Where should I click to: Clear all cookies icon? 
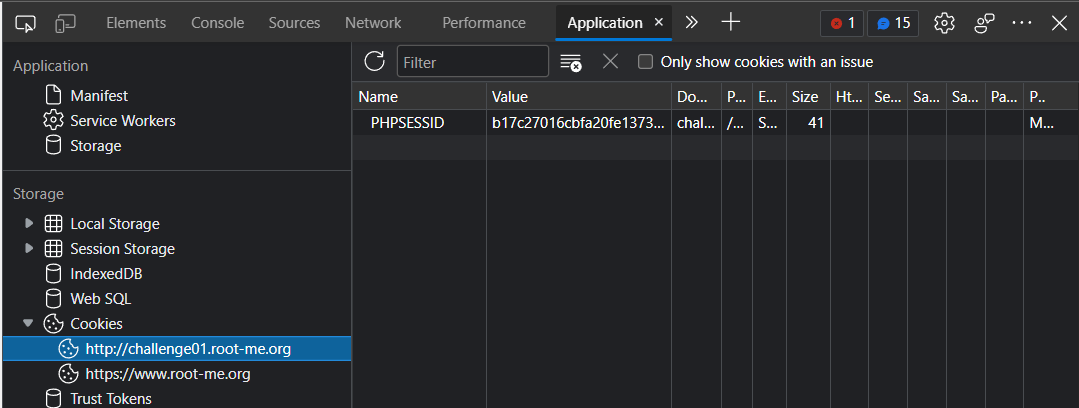tap(570, 62)
